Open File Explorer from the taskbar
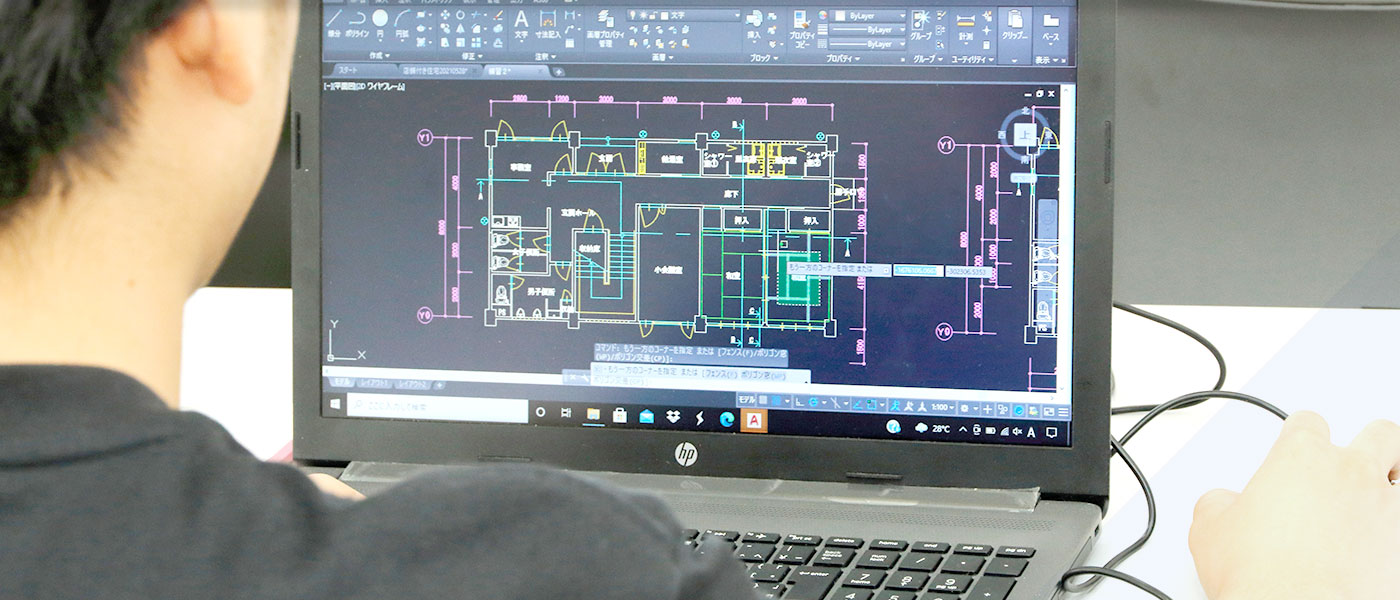The width and height of the screenshot is (1400, 600). tap(593, 413)
